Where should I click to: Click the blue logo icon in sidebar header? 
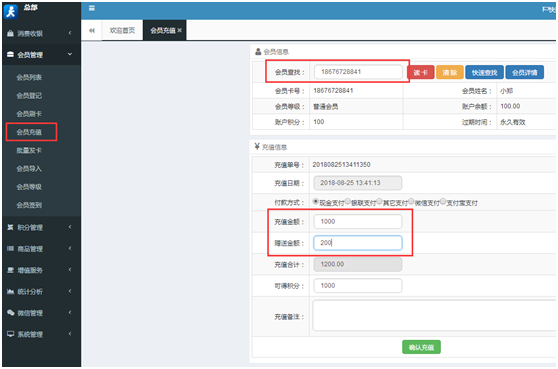[x=11, y=11]
